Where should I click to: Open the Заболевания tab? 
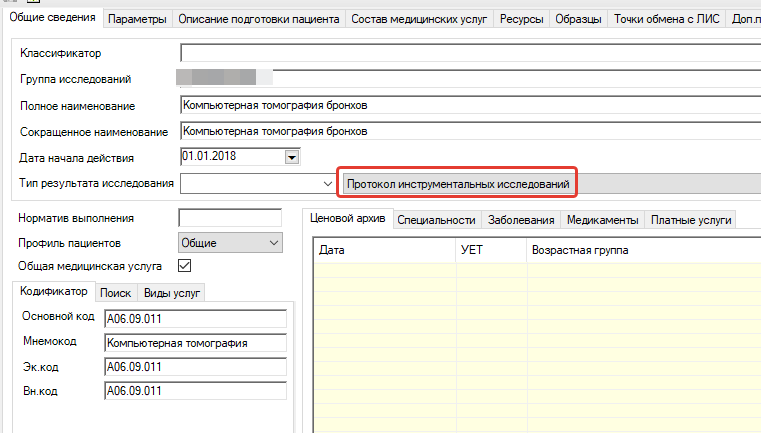coord(521,220)
